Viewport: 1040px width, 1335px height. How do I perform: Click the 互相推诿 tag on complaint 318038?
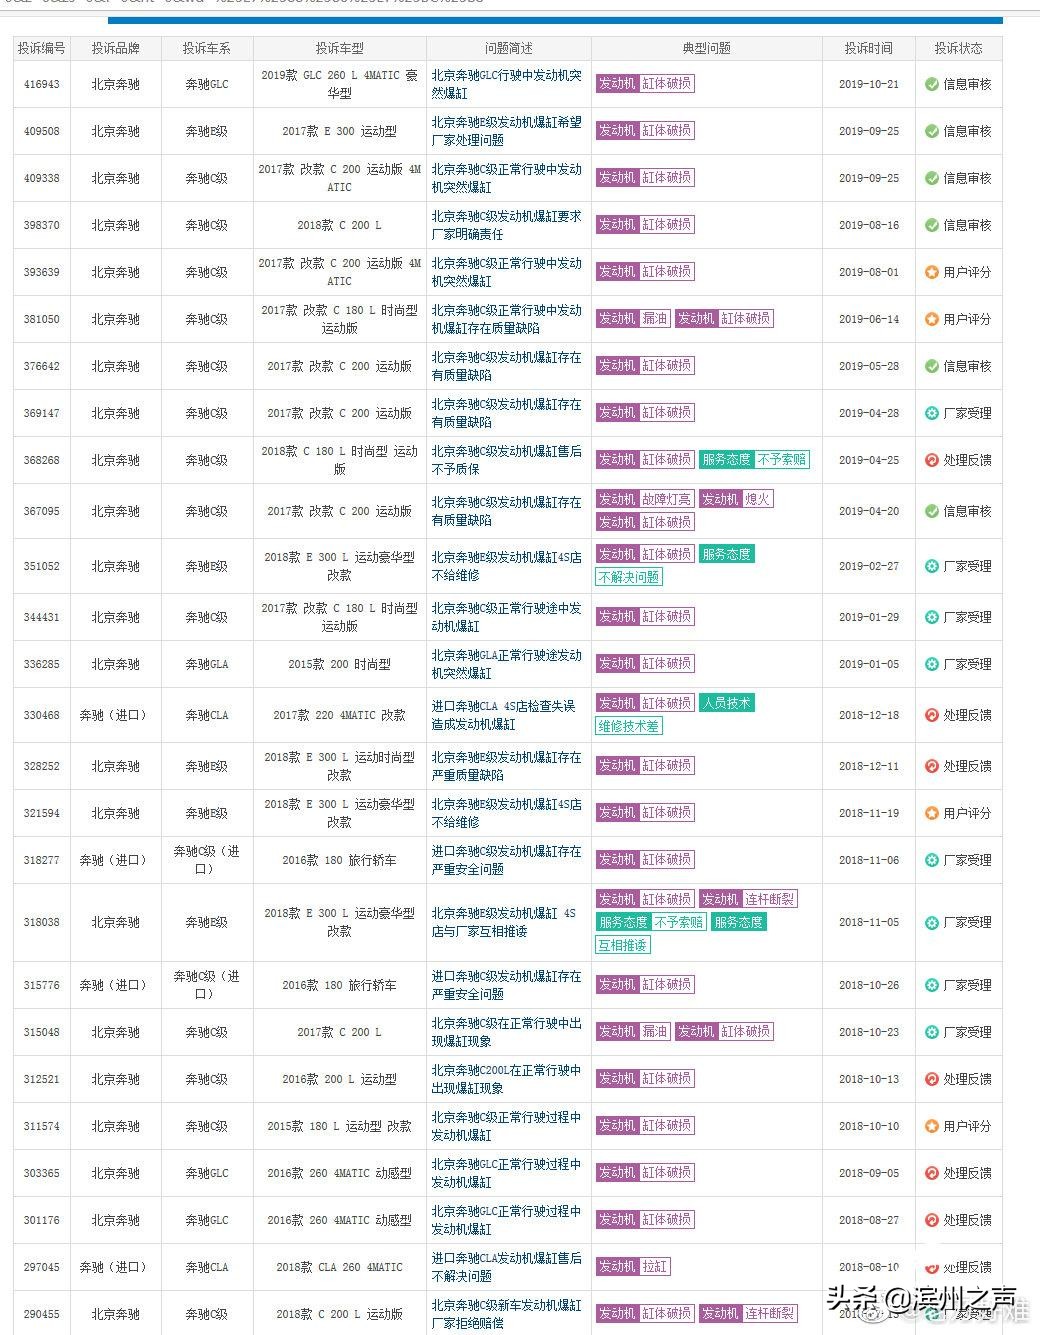622,944
